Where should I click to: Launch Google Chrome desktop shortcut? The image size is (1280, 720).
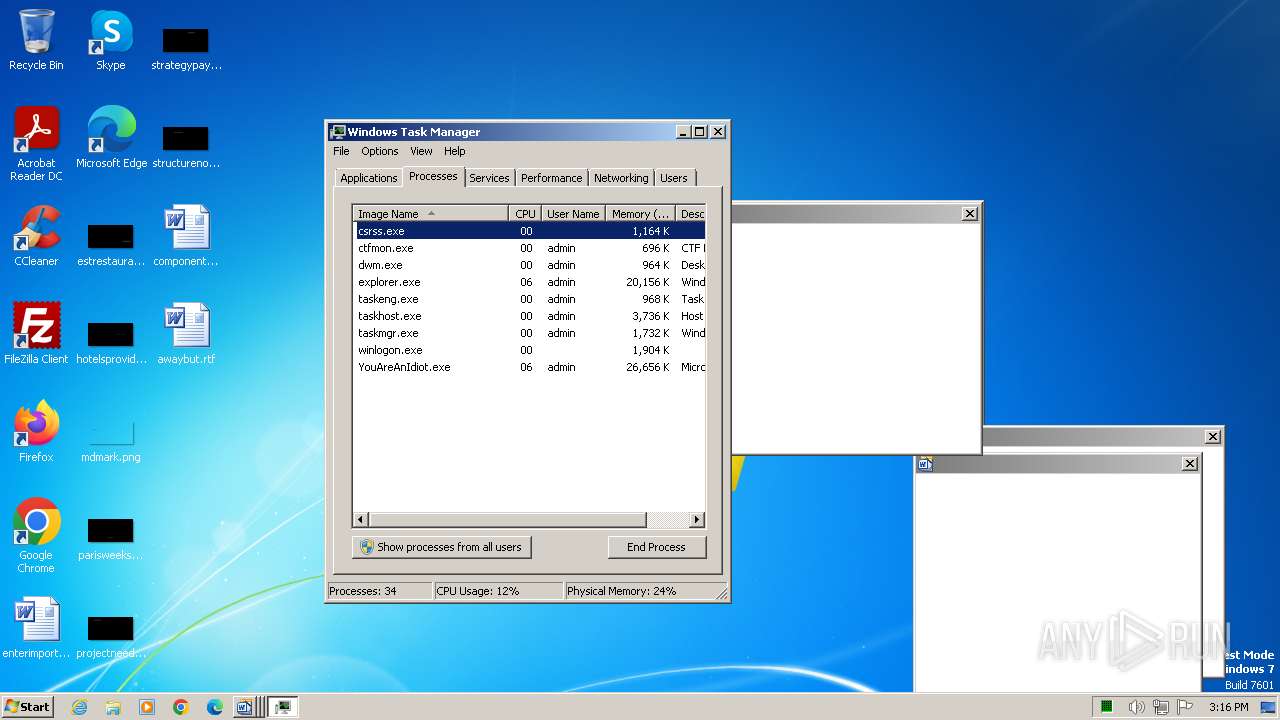(36, 536)
